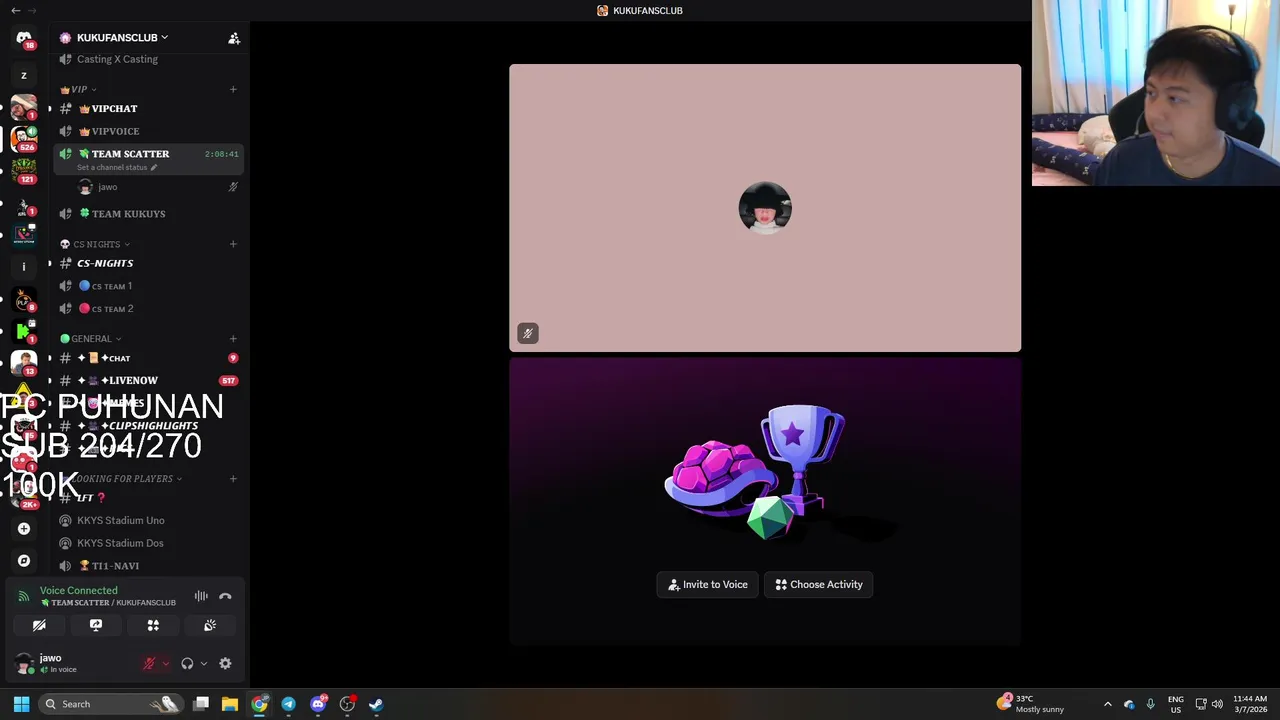Open User Settings with the gear icon
Screen dimensions: 1280x720
(x=225, y=663)
